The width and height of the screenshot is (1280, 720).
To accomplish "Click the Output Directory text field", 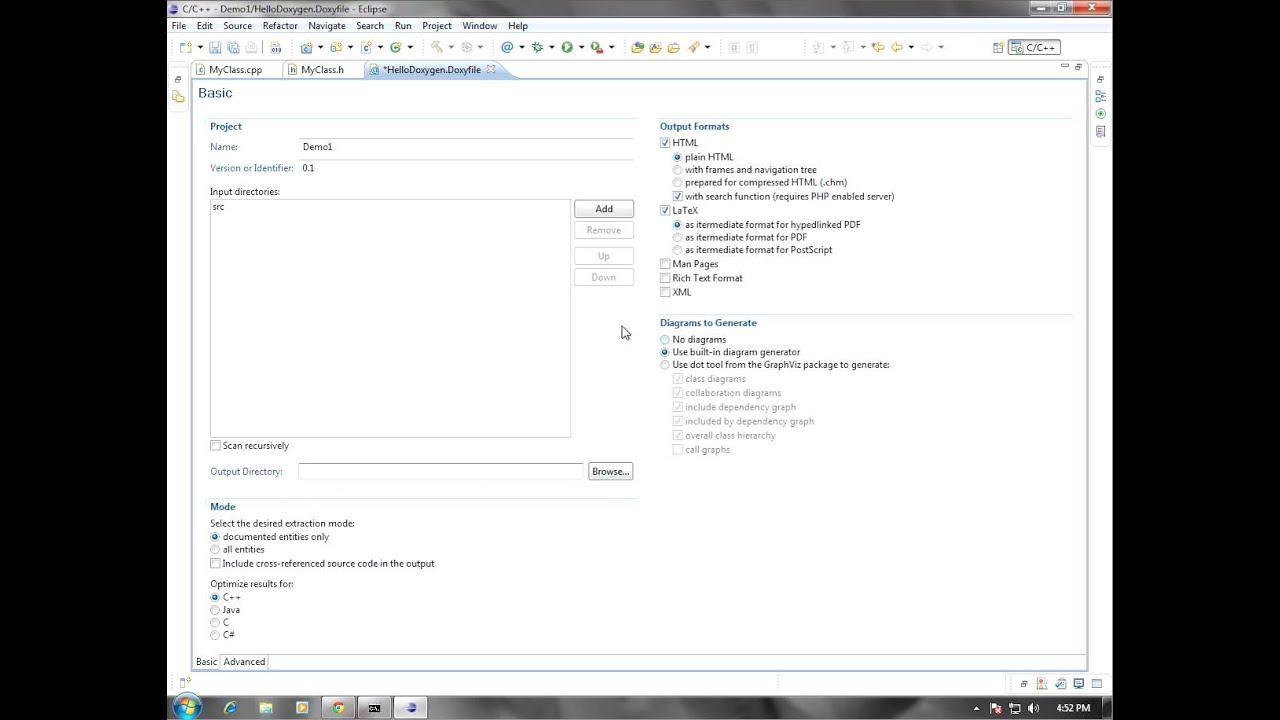I will pos(440,471).
